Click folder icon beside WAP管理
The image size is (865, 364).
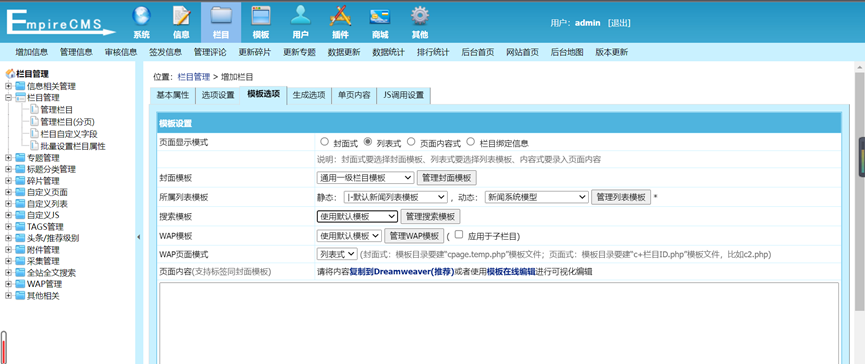(20, 285)
